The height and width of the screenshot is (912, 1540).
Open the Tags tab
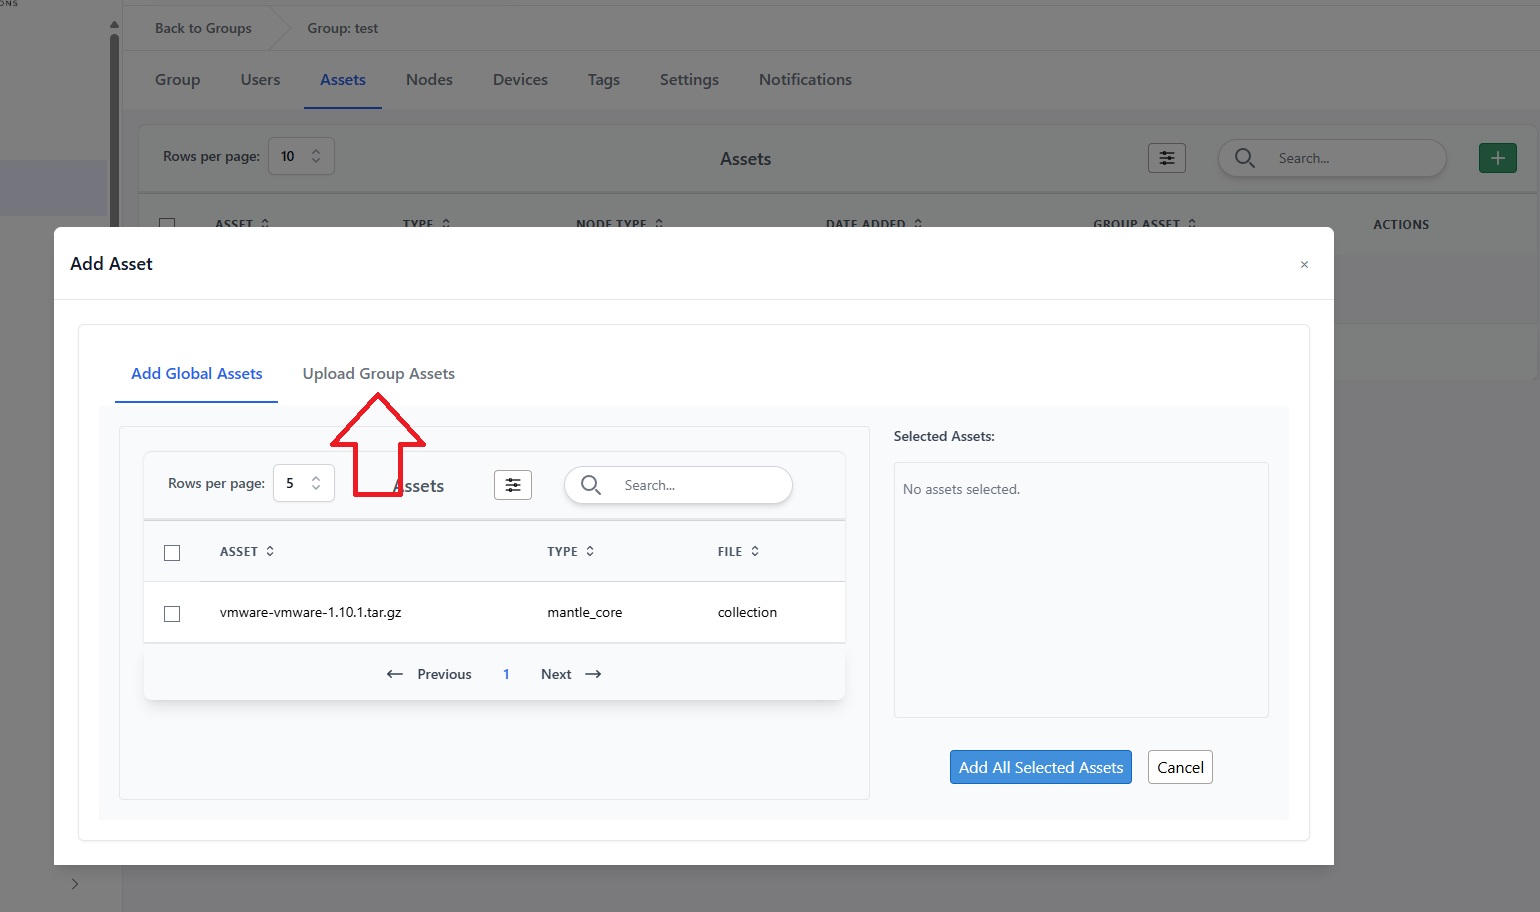604,80
